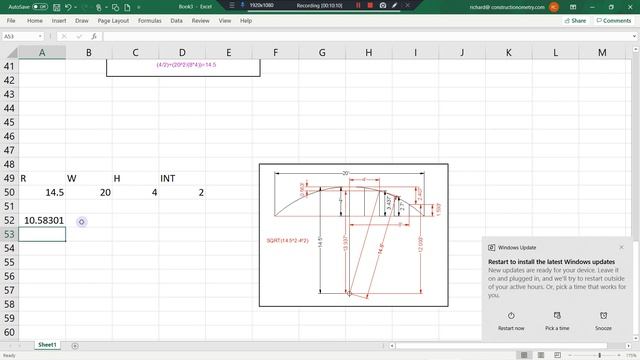Screen dimensions: 640x360
Task: Click the horizontal scrollbar right arrow
Action: click(x=629, y=346)
